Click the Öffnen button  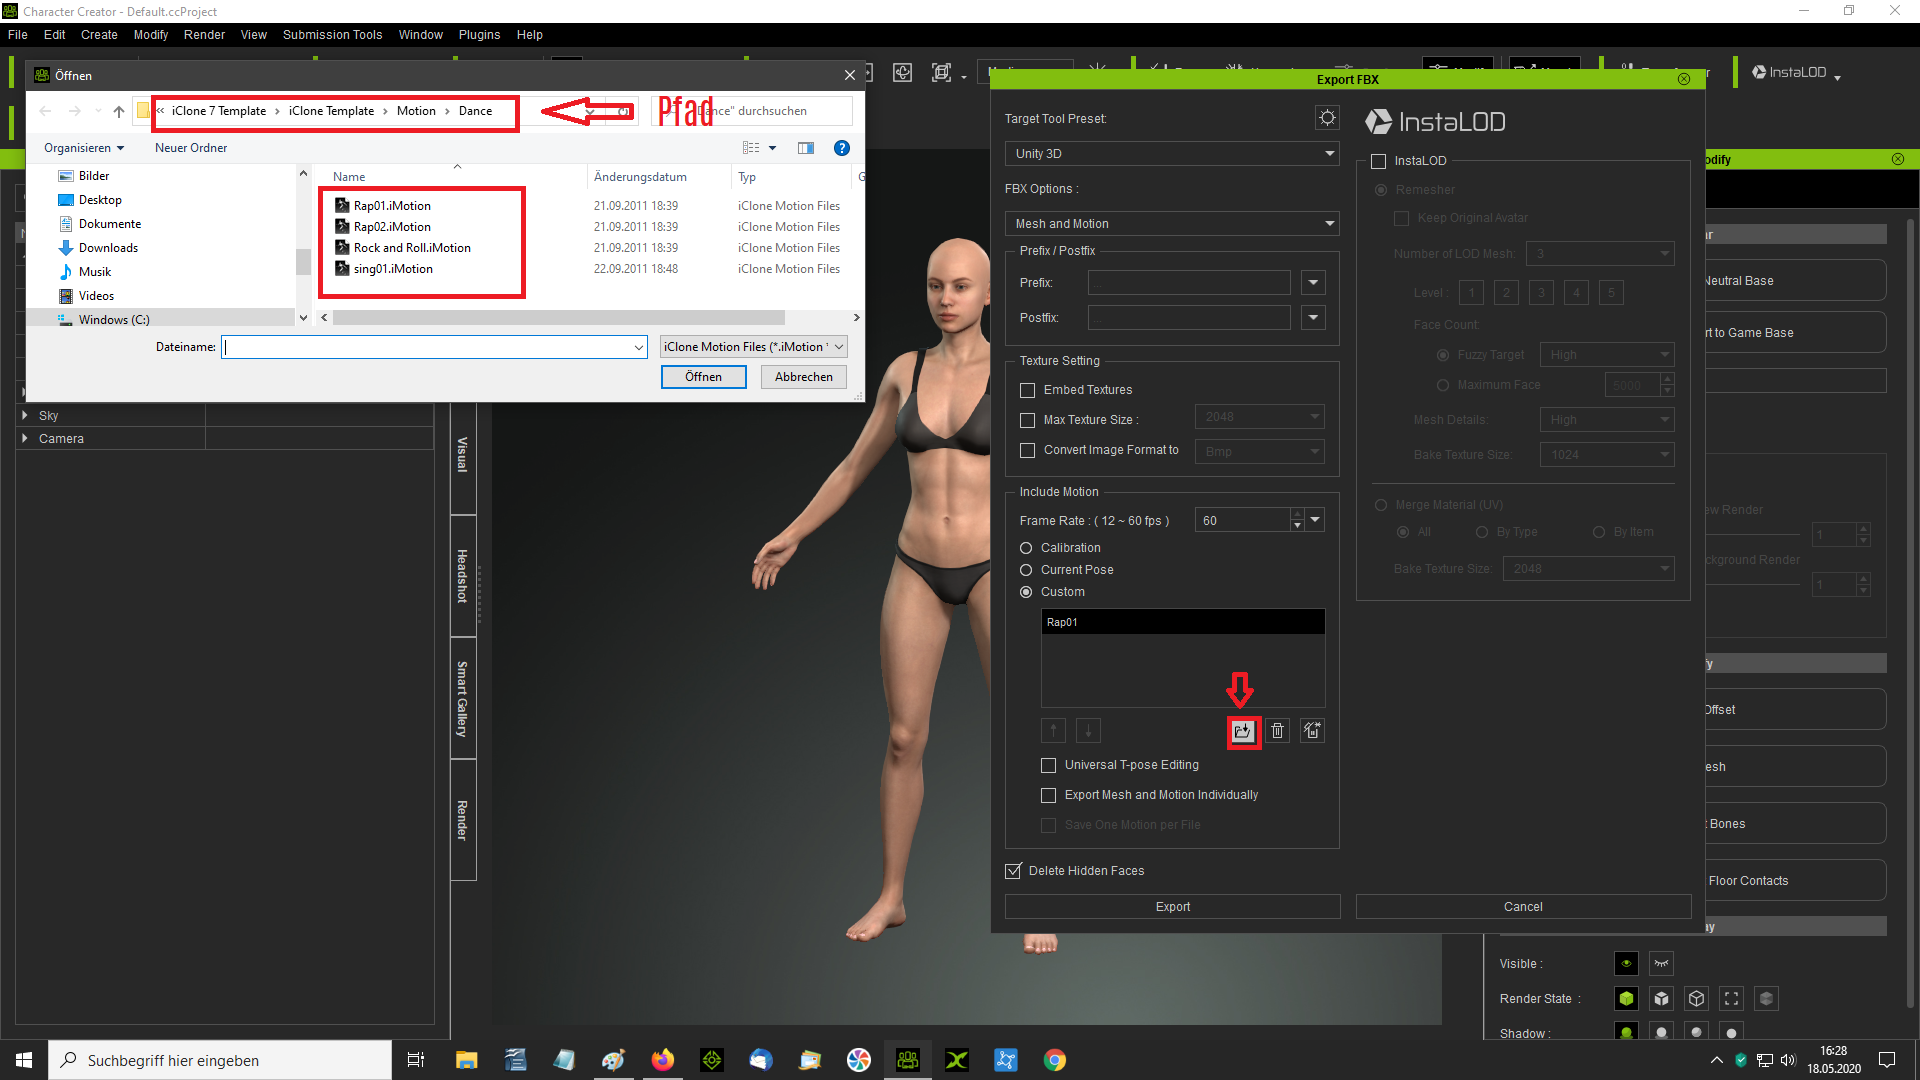tap(703, 377)
